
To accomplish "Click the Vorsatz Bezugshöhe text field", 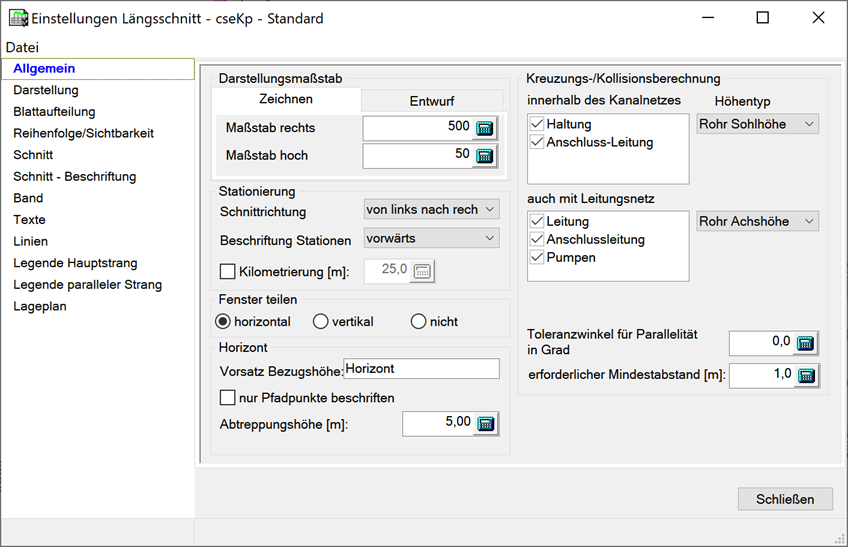I will point(420,369).
